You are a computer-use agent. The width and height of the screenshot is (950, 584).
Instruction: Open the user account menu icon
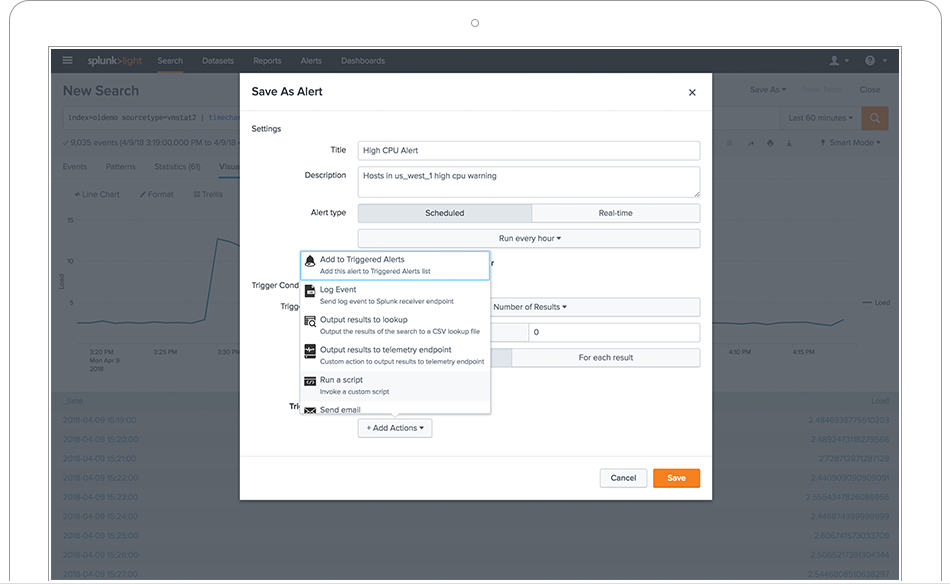(x=839, y=60)
